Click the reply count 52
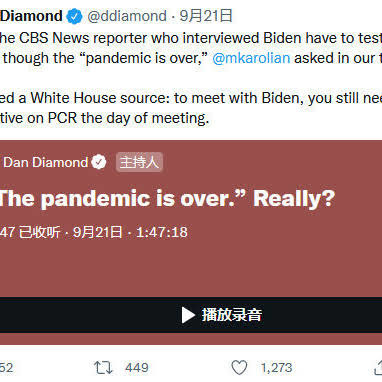382x382 pixels. tap(6, 368)
